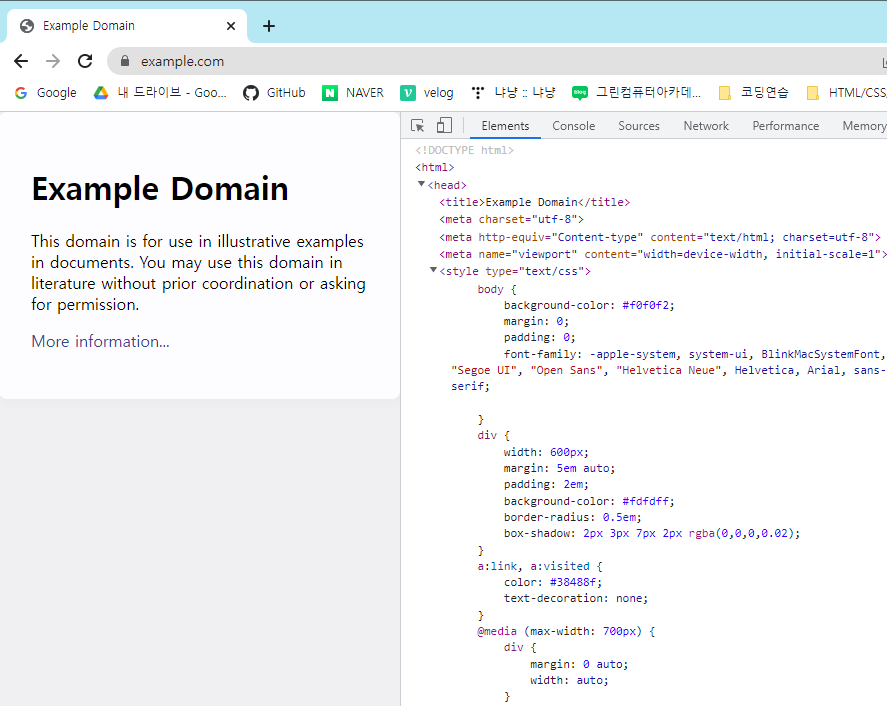The height and width of the screenshot is (706, 887).
Task: Switch to the Elements tab
Action: [x=505, y=126]
